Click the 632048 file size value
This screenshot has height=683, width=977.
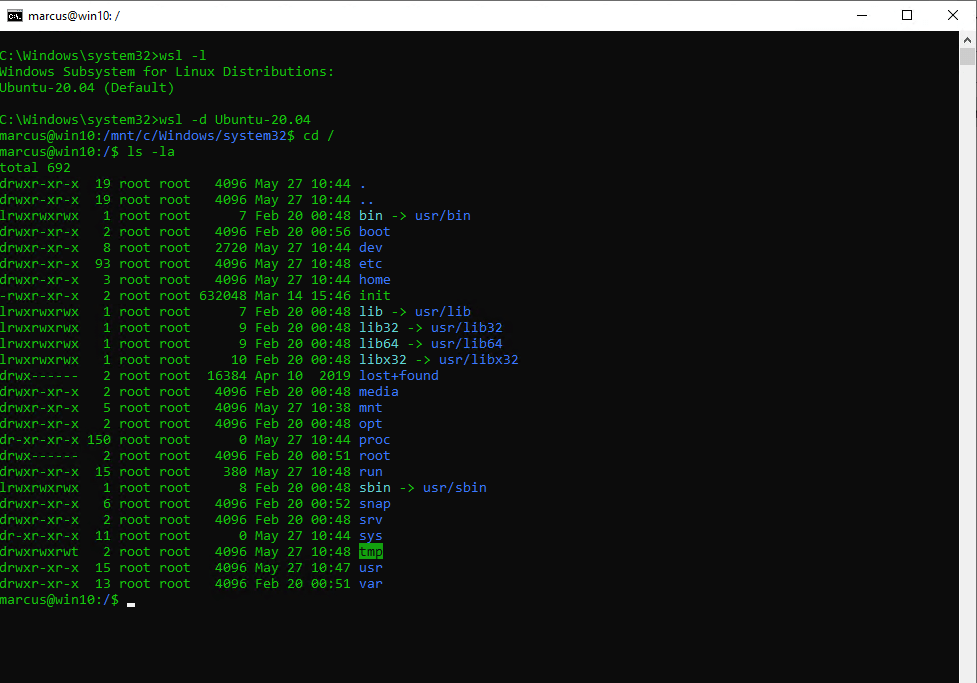223,296
